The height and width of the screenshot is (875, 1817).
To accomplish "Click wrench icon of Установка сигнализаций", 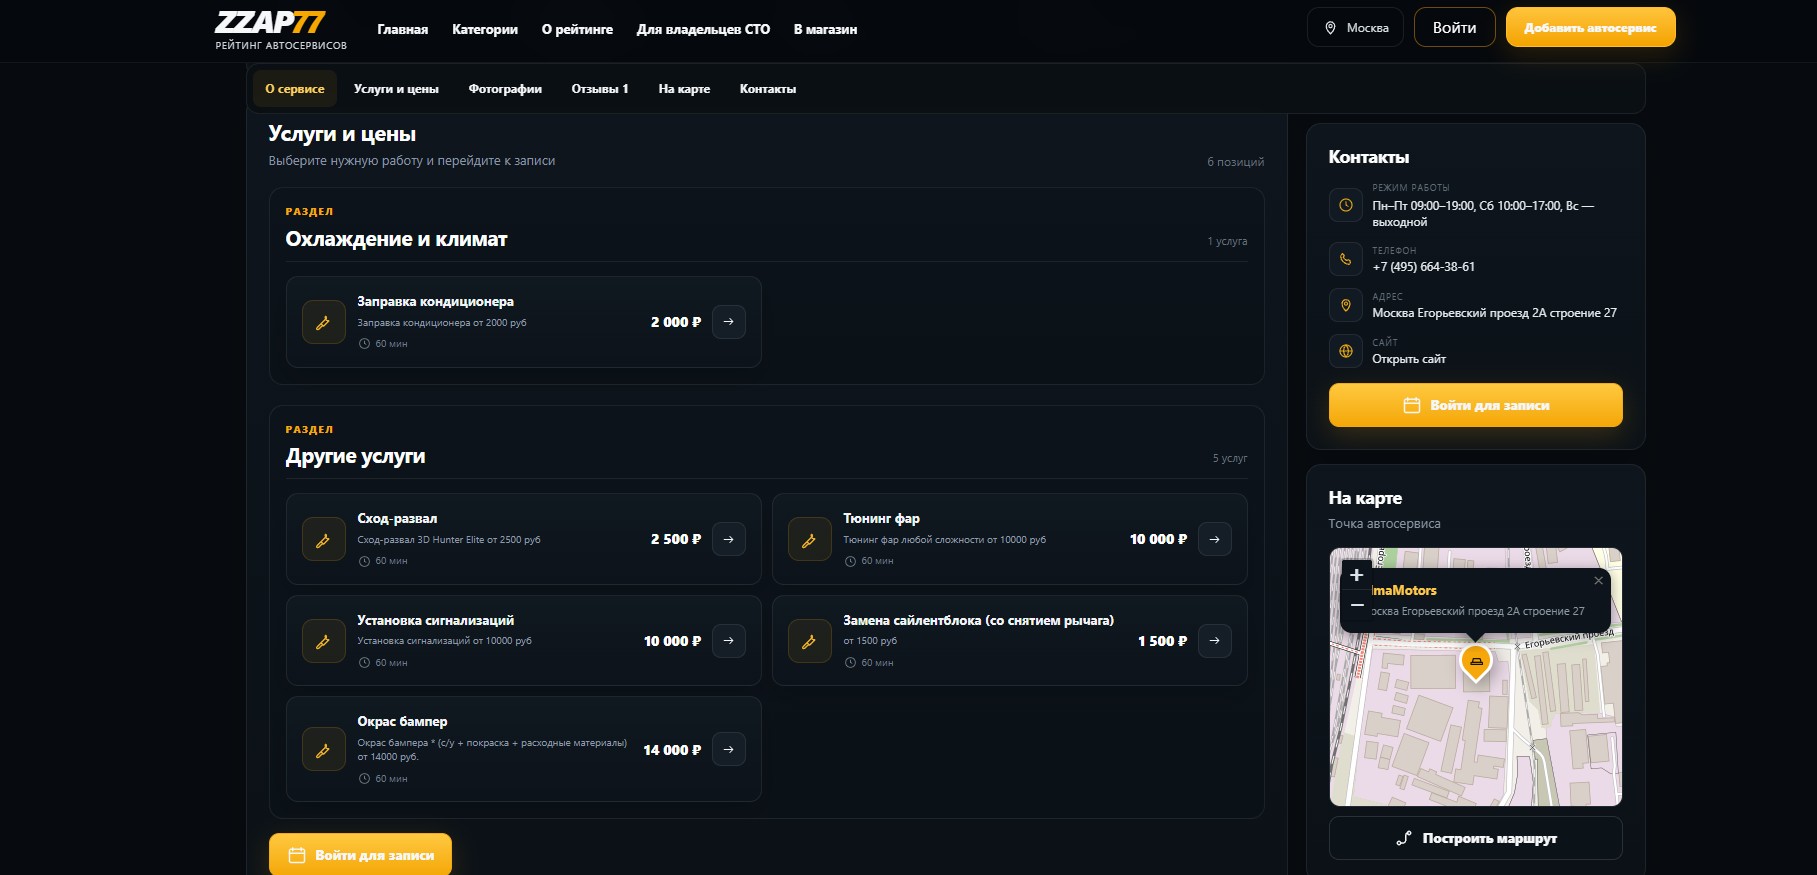I will tap(324, 641).
